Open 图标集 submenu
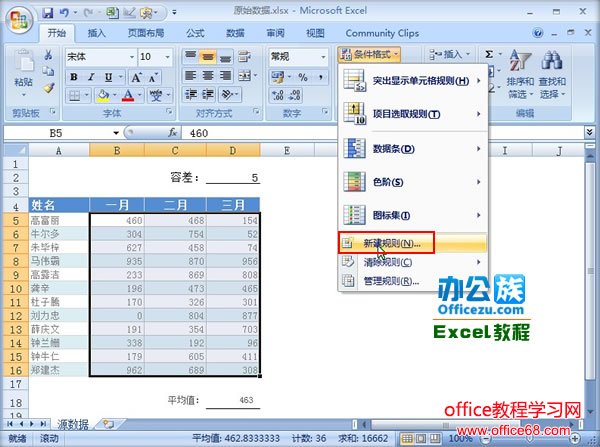Viewport: 600px width, 447px height. click(412, 215)
